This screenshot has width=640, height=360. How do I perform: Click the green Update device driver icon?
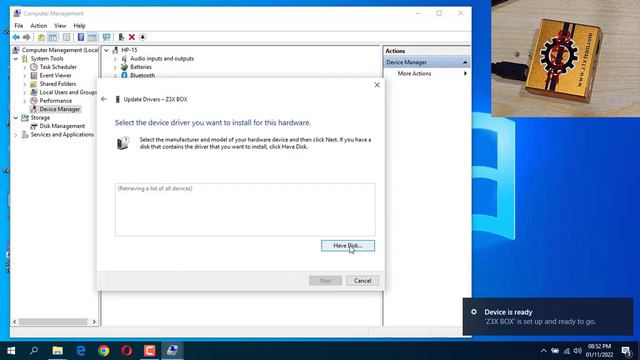(x=121, y=38)
